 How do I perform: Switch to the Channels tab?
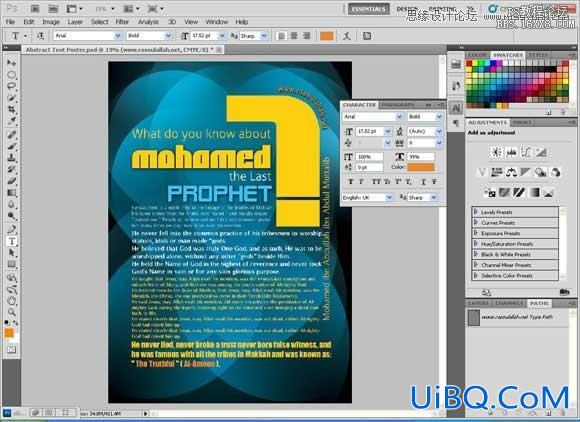click(x=509, y=303)
